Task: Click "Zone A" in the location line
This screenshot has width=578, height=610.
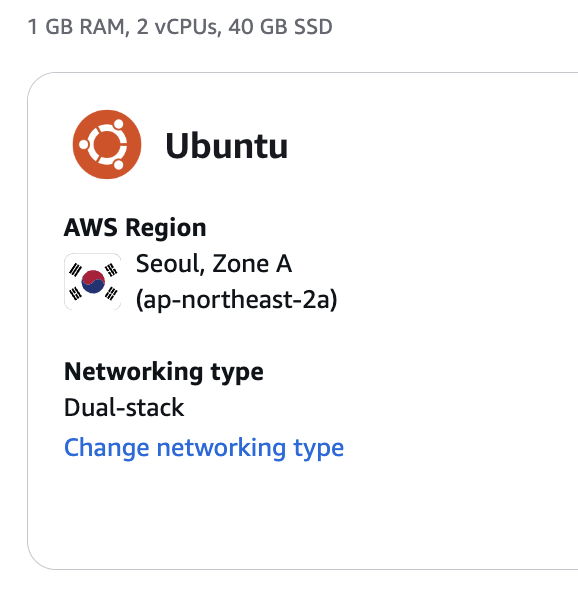Action: click(x=252, y=264)
